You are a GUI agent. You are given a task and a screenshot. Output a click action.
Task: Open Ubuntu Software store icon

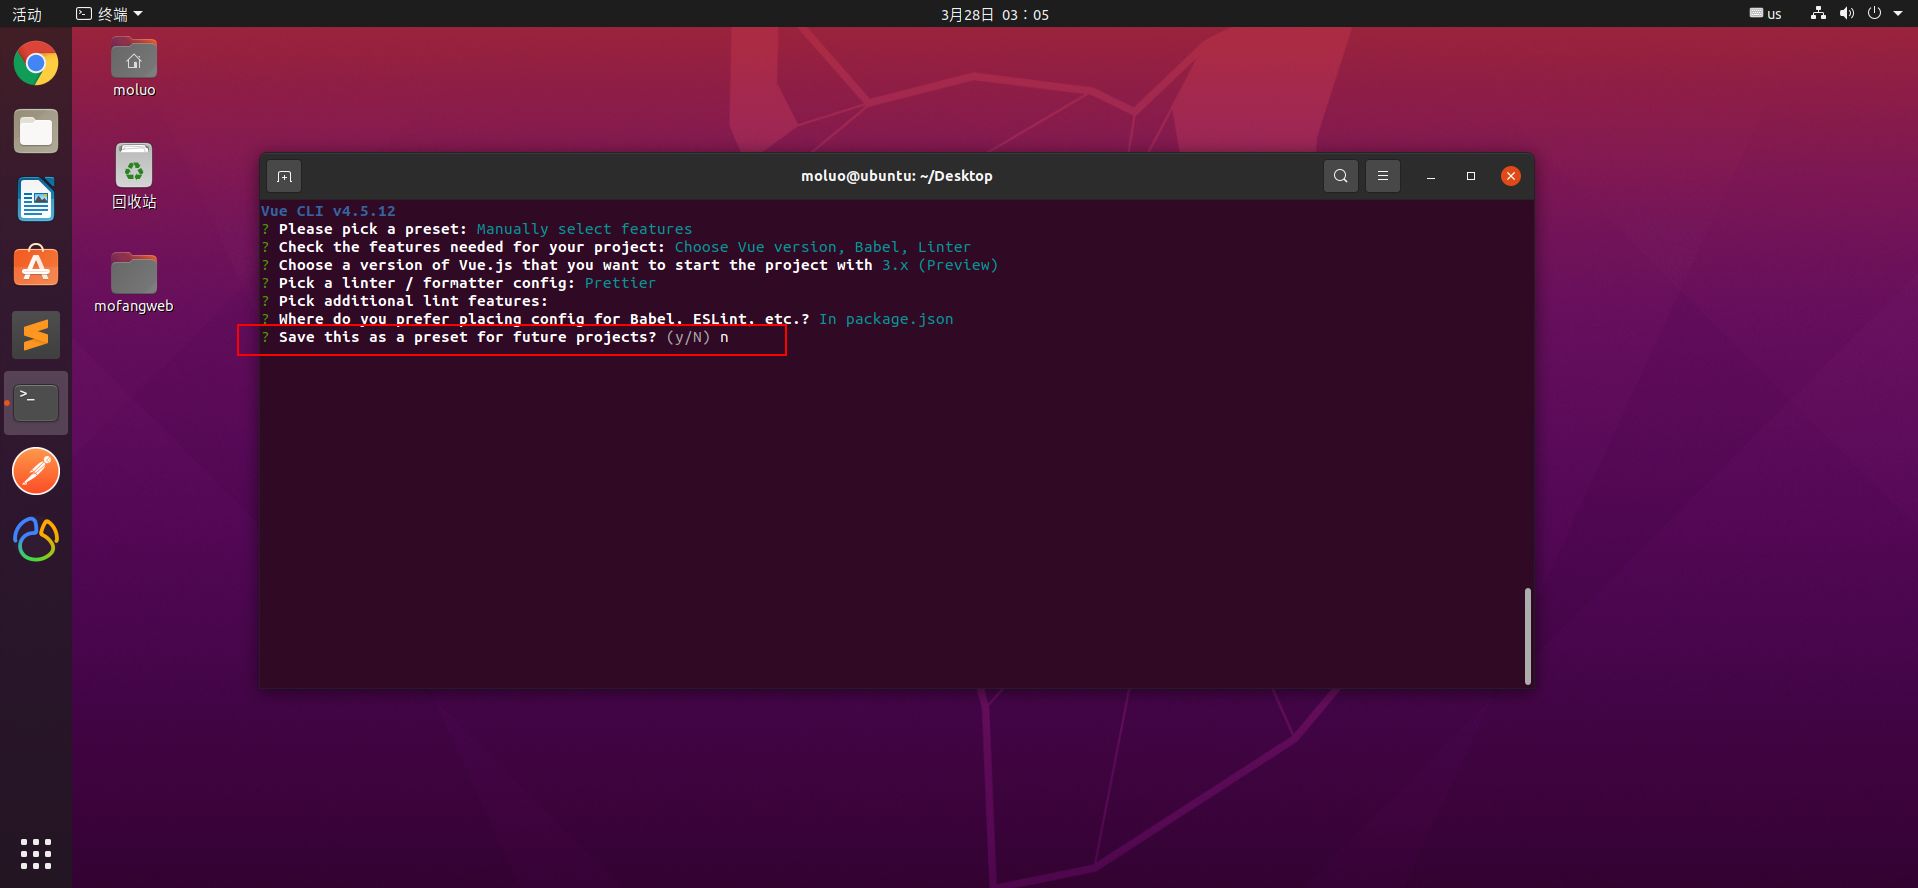pos(36,267)
